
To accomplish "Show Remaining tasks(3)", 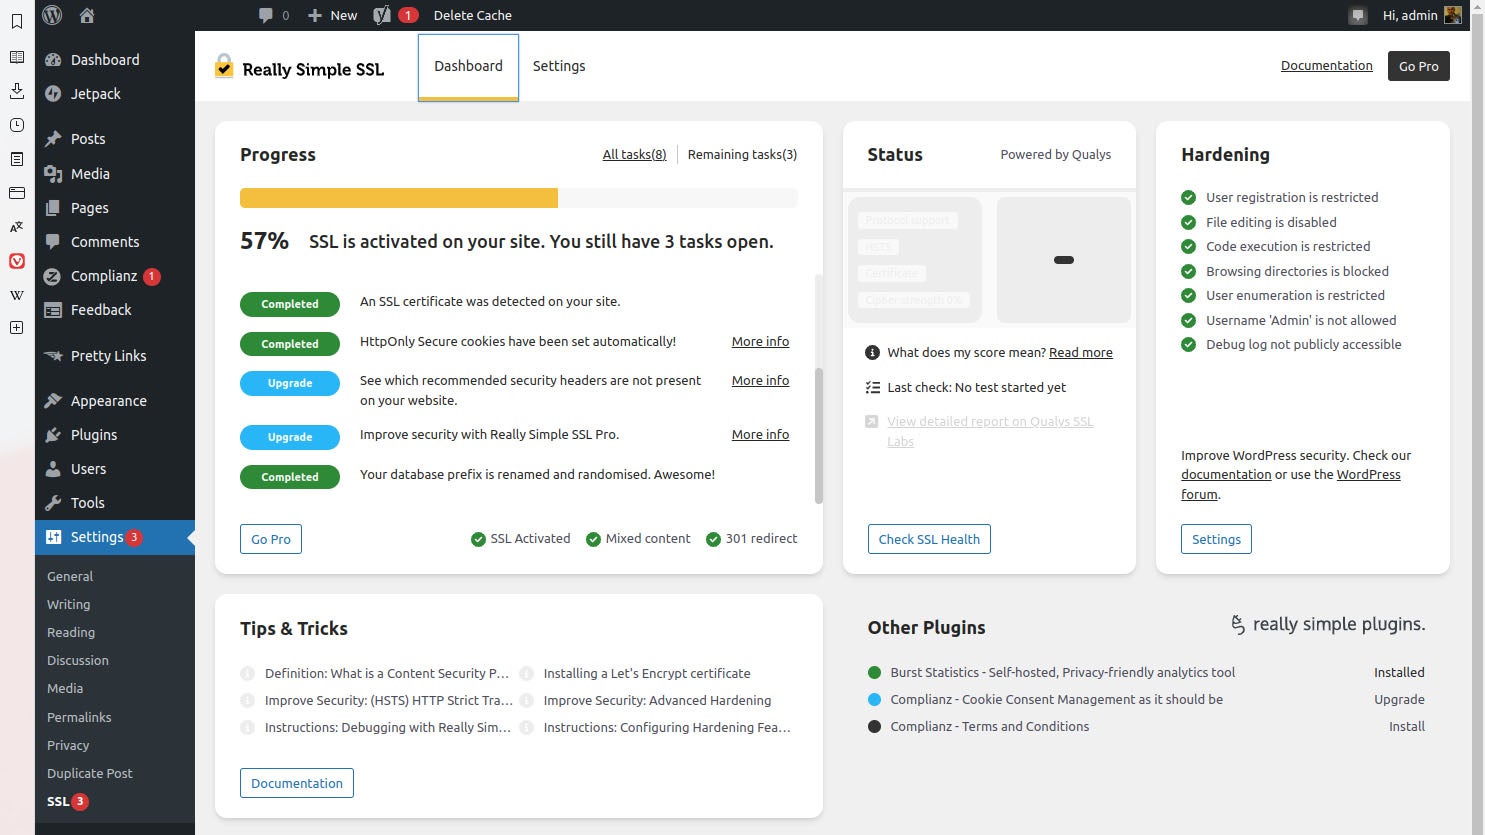I will click(742, 154).
